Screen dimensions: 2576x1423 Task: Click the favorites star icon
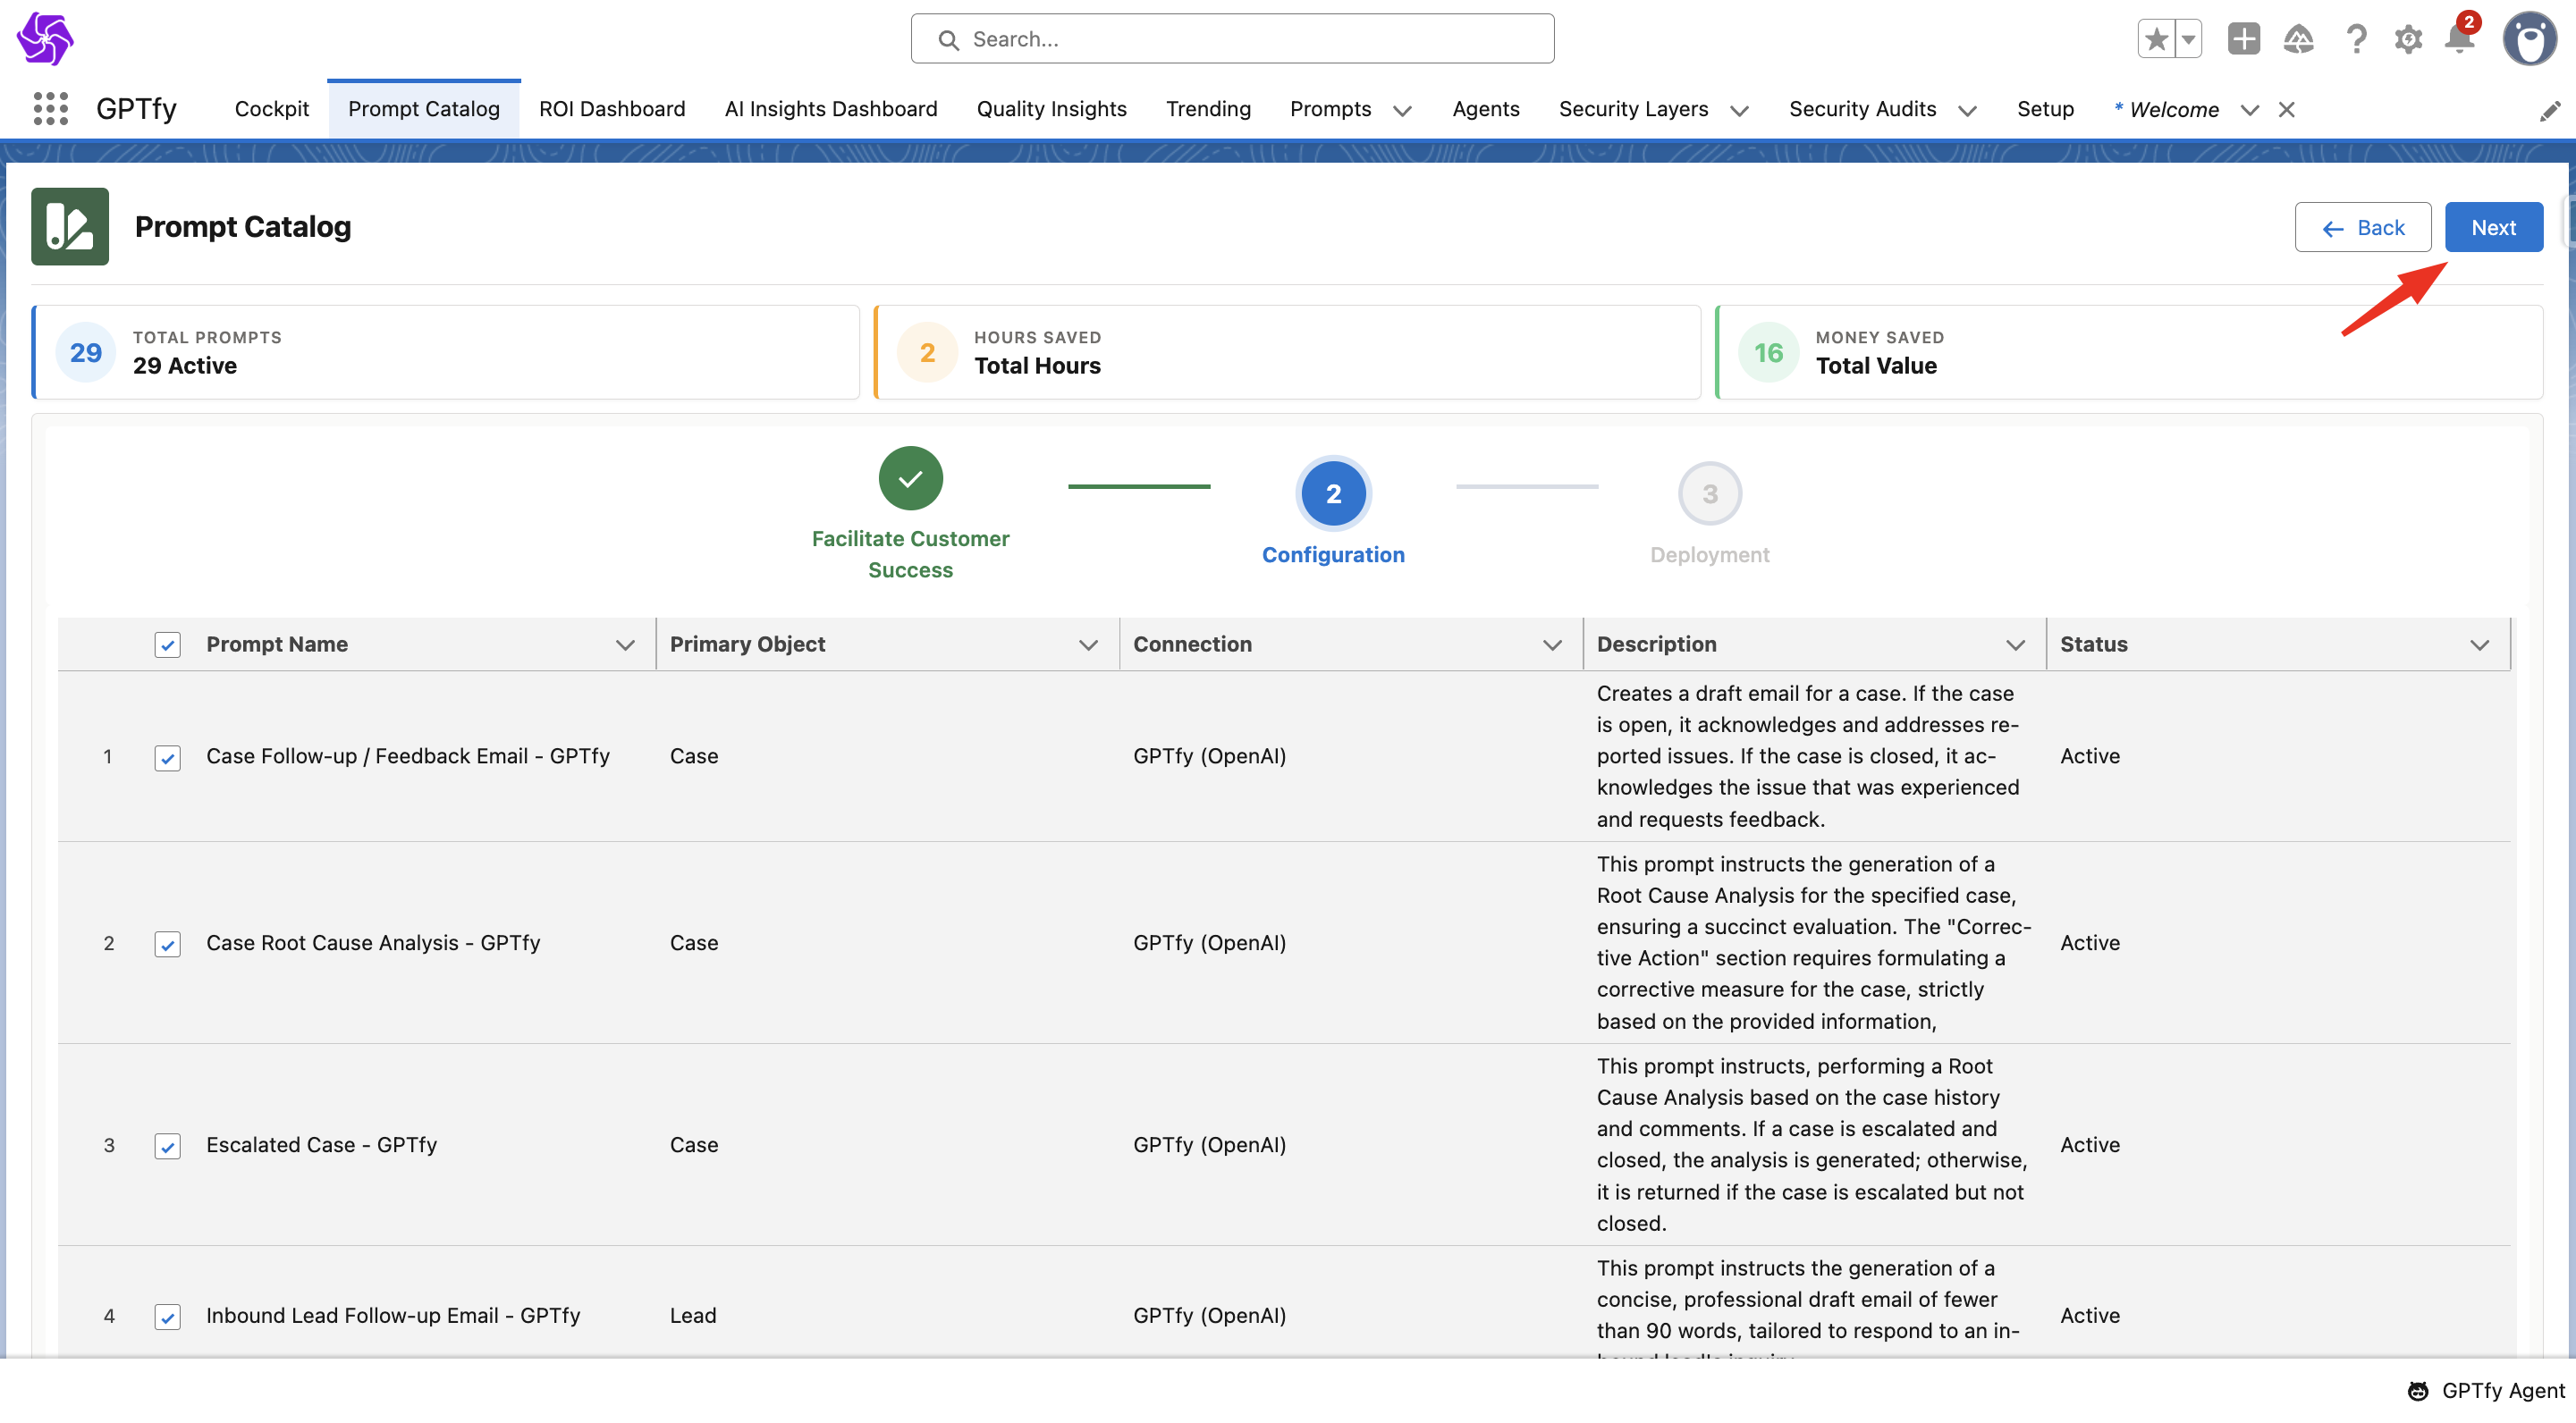pyautogui.click(x=2156, y=39)
